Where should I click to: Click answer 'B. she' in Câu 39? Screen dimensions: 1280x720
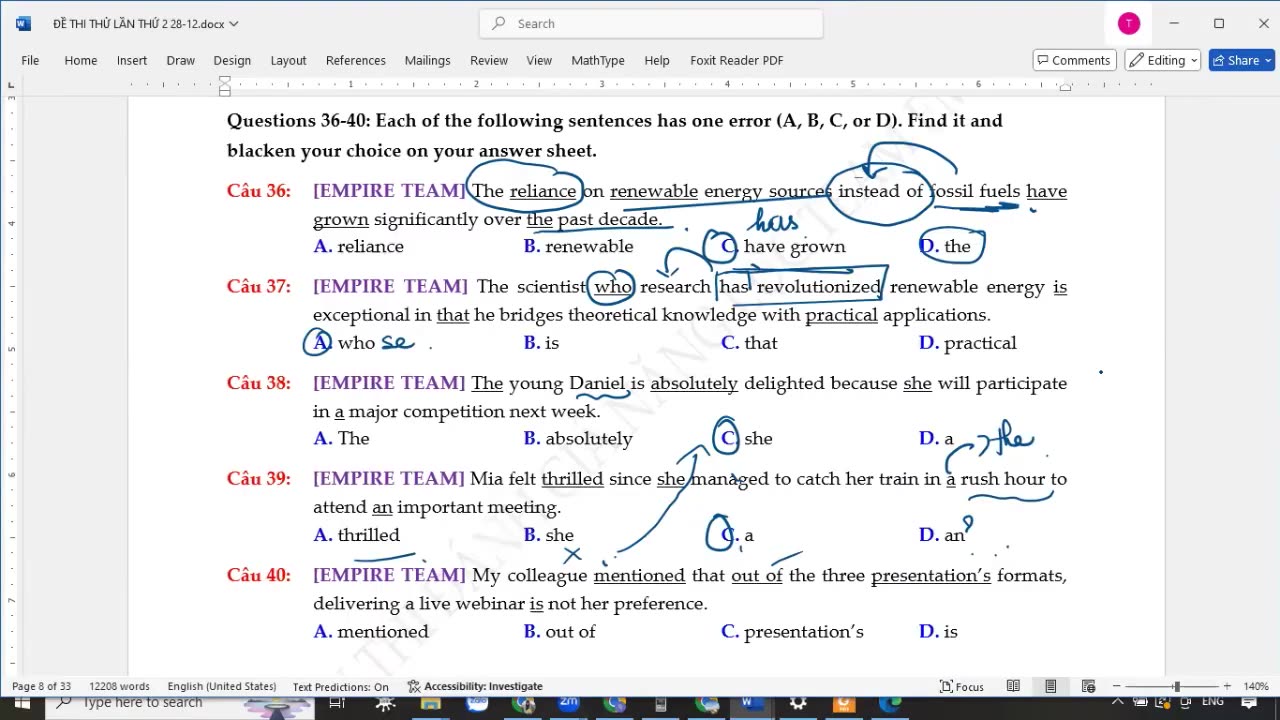click(x=549, y=535)
